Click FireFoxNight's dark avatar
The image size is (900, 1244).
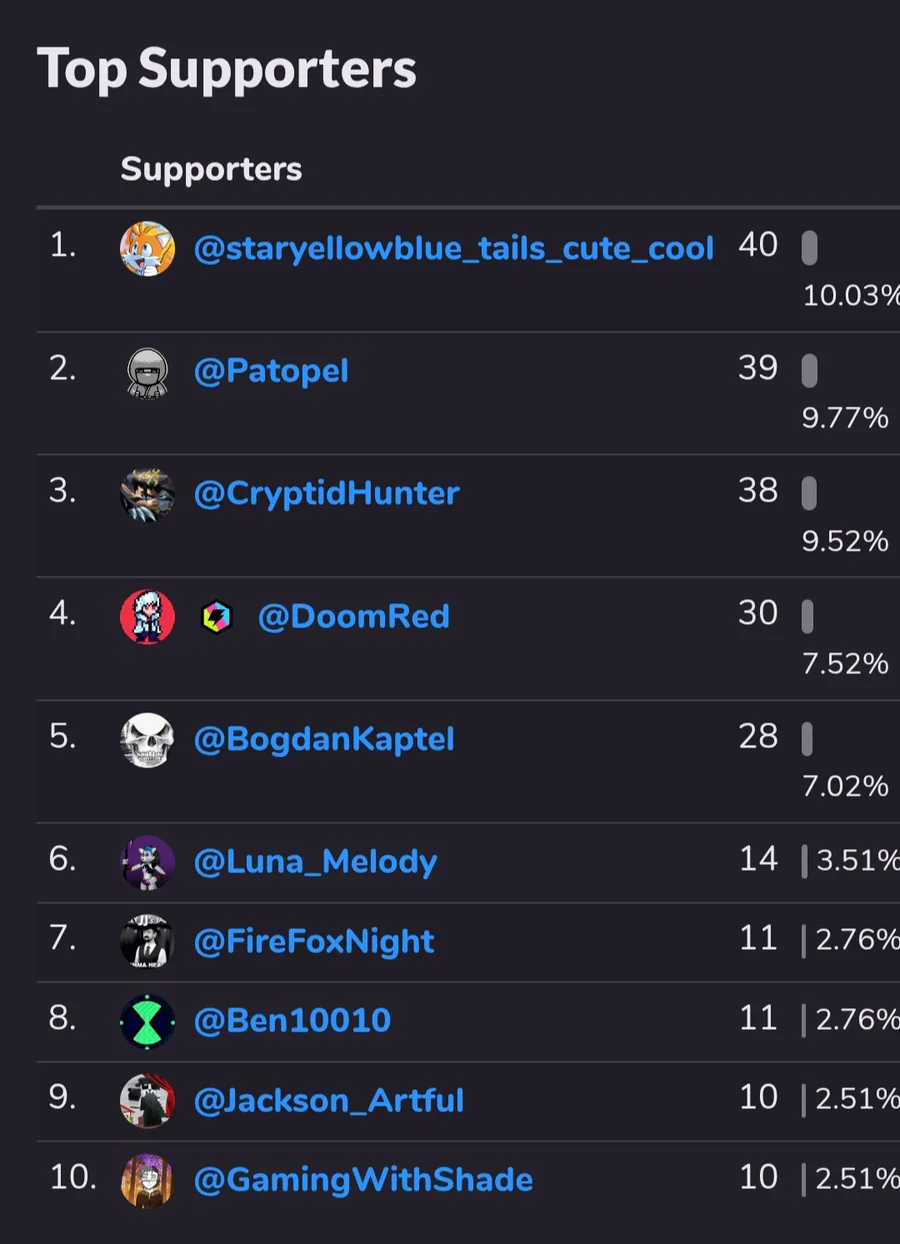point(147,942)
